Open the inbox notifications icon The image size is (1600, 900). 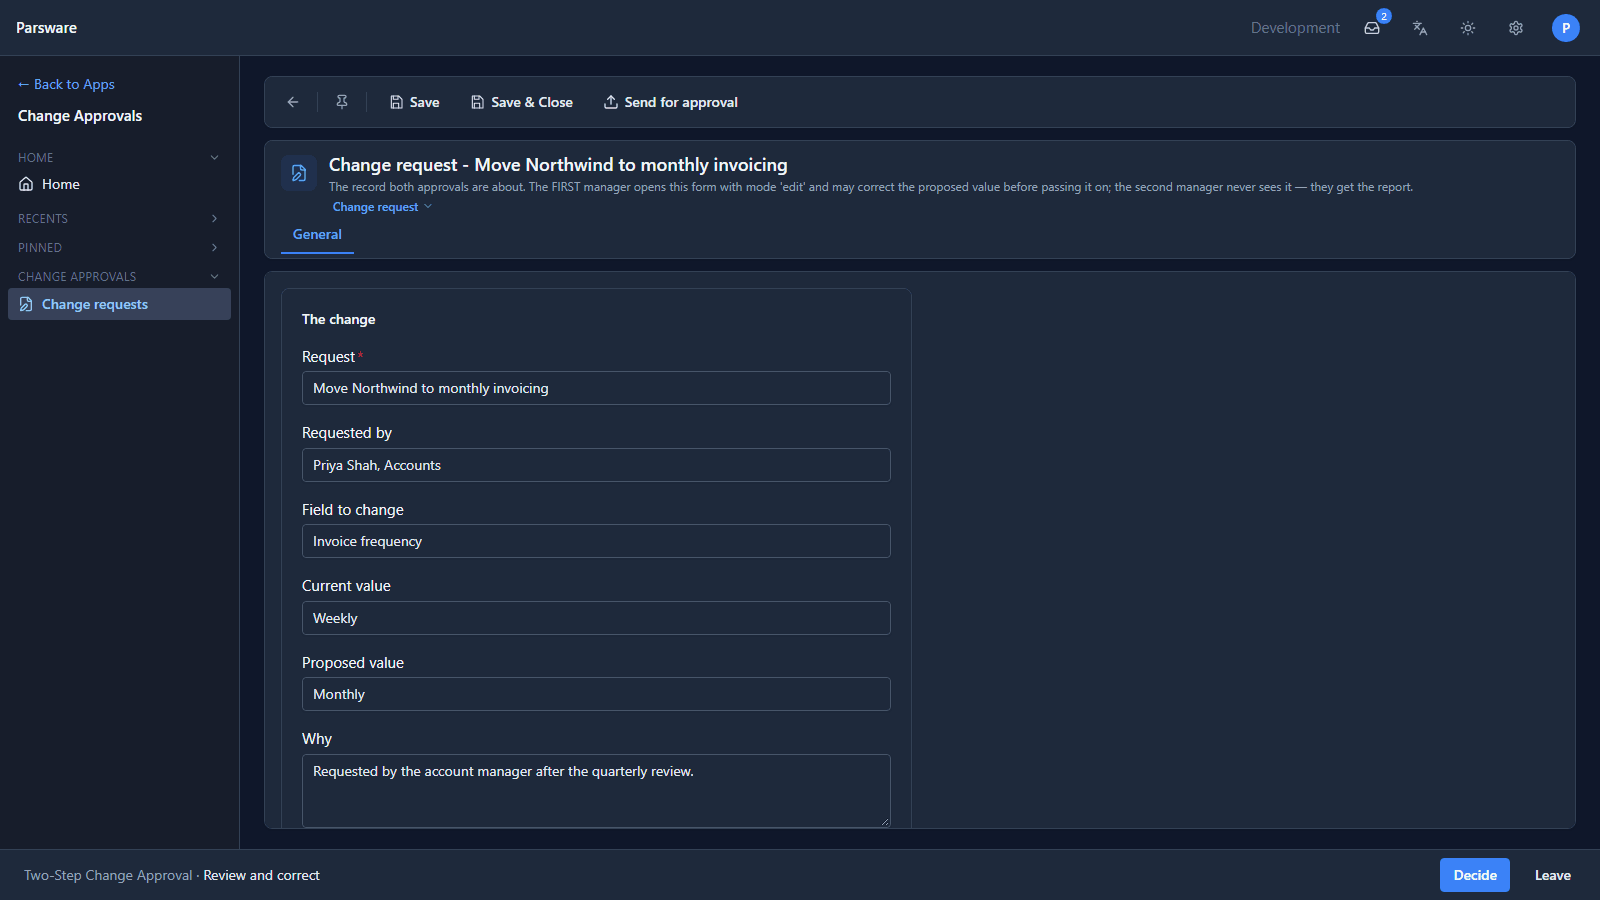click(1372, 28)
